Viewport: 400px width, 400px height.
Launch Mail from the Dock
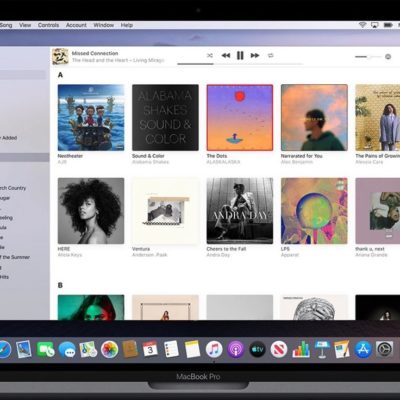[24, 349]
